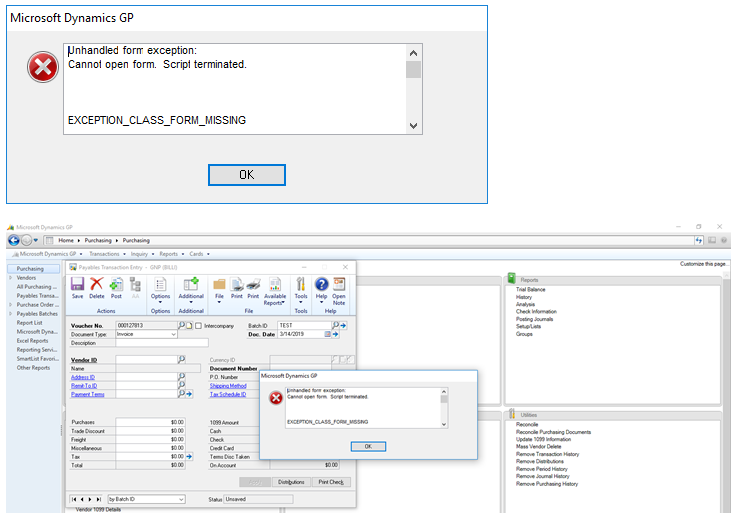Click into the Vendor ID input field

tap(146, 360)
